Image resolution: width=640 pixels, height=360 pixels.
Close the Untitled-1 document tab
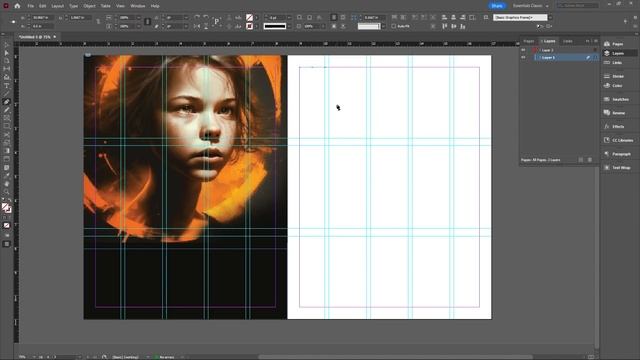tap(55, 37)
